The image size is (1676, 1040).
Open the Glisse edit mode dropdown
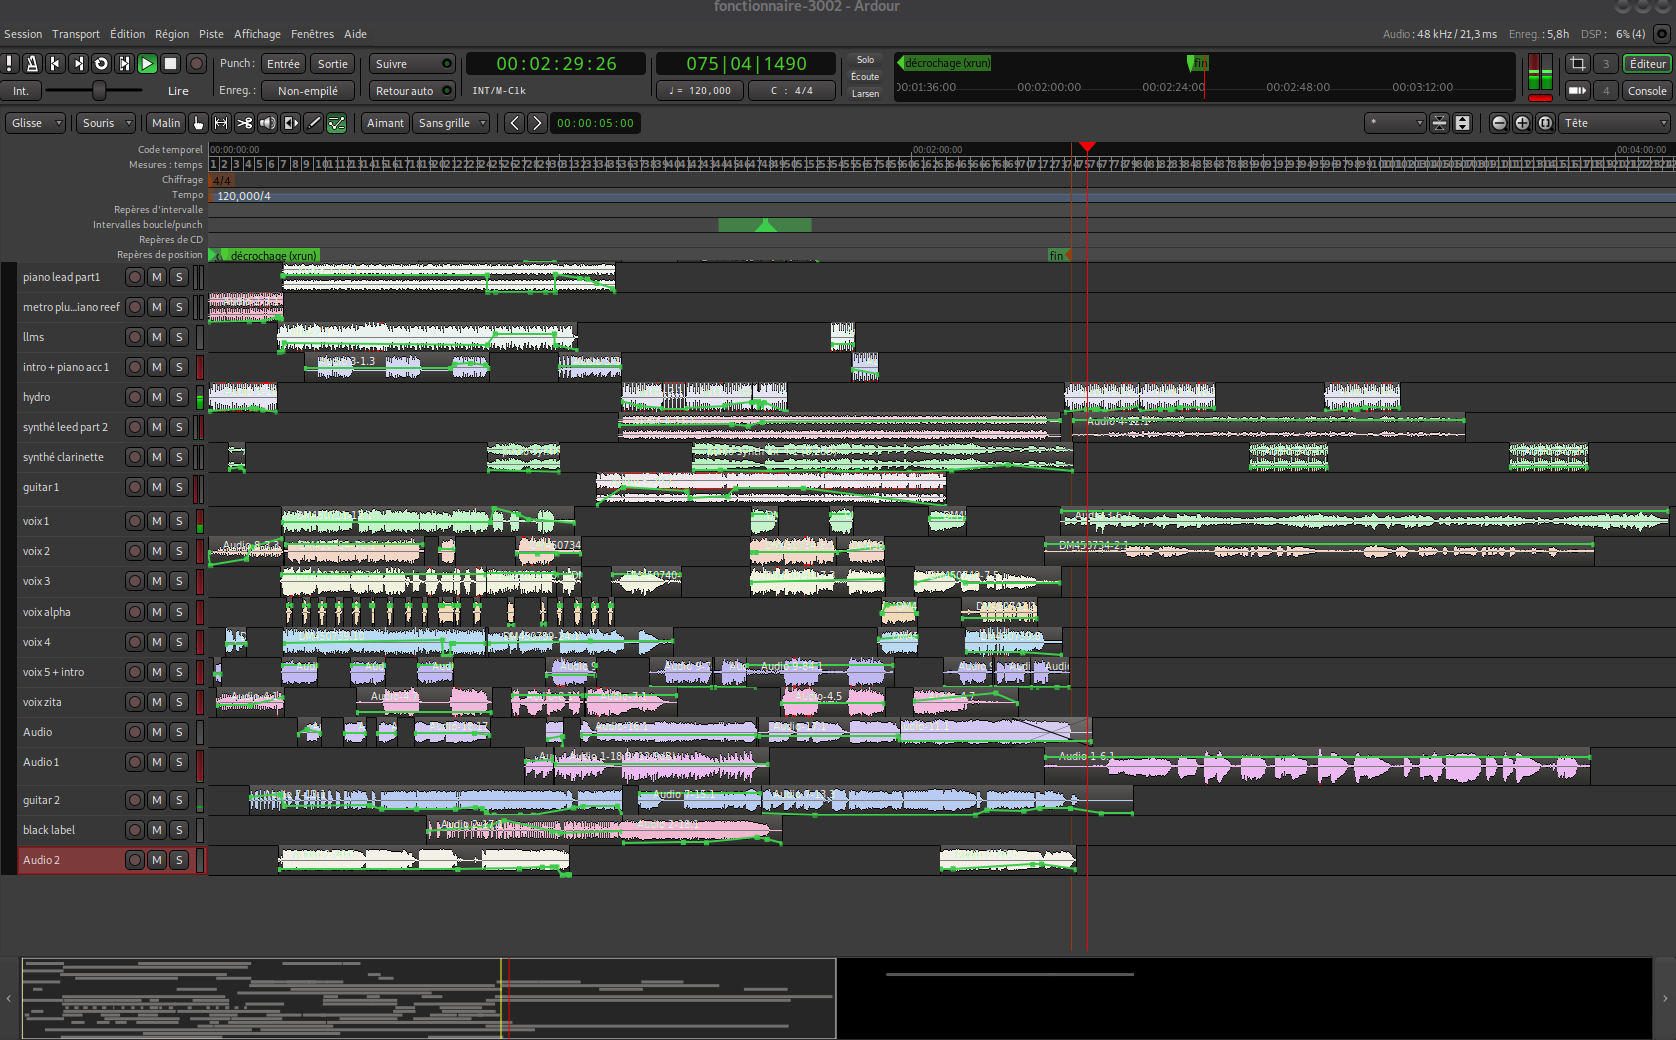[x=36, y=123]
